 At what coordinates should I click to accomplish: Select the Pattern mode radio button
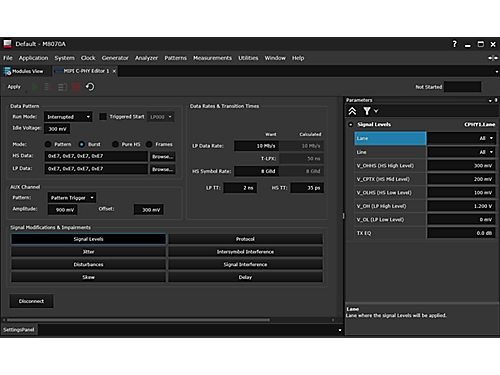(x=48, y=144)
